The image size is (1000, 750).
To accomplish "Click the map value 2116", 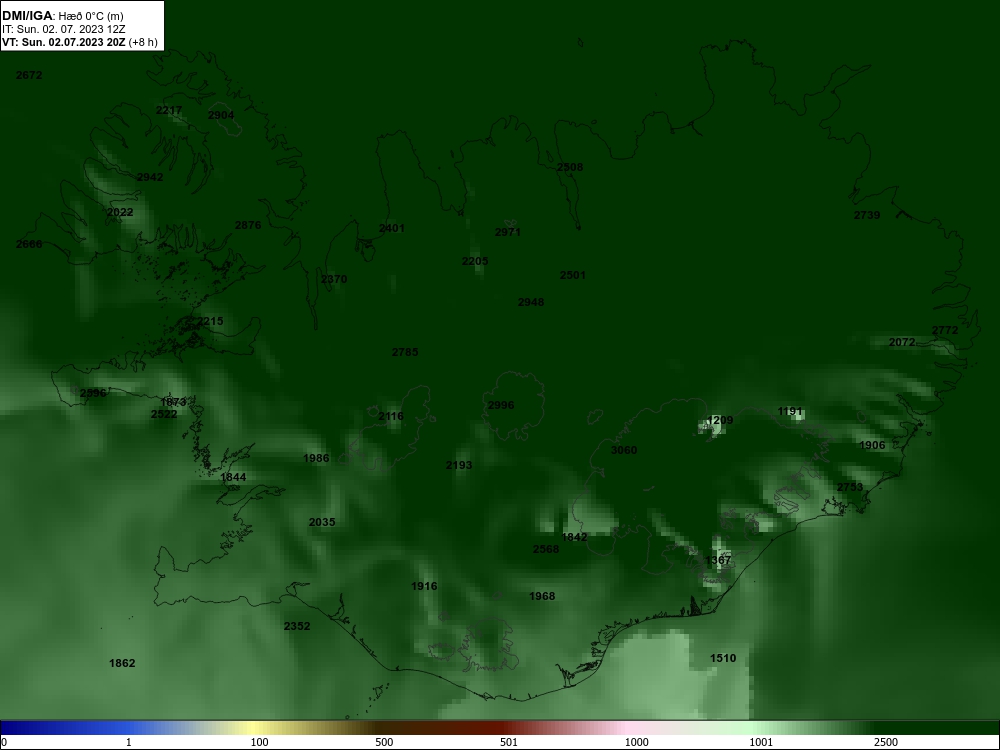I will [391, 416].
